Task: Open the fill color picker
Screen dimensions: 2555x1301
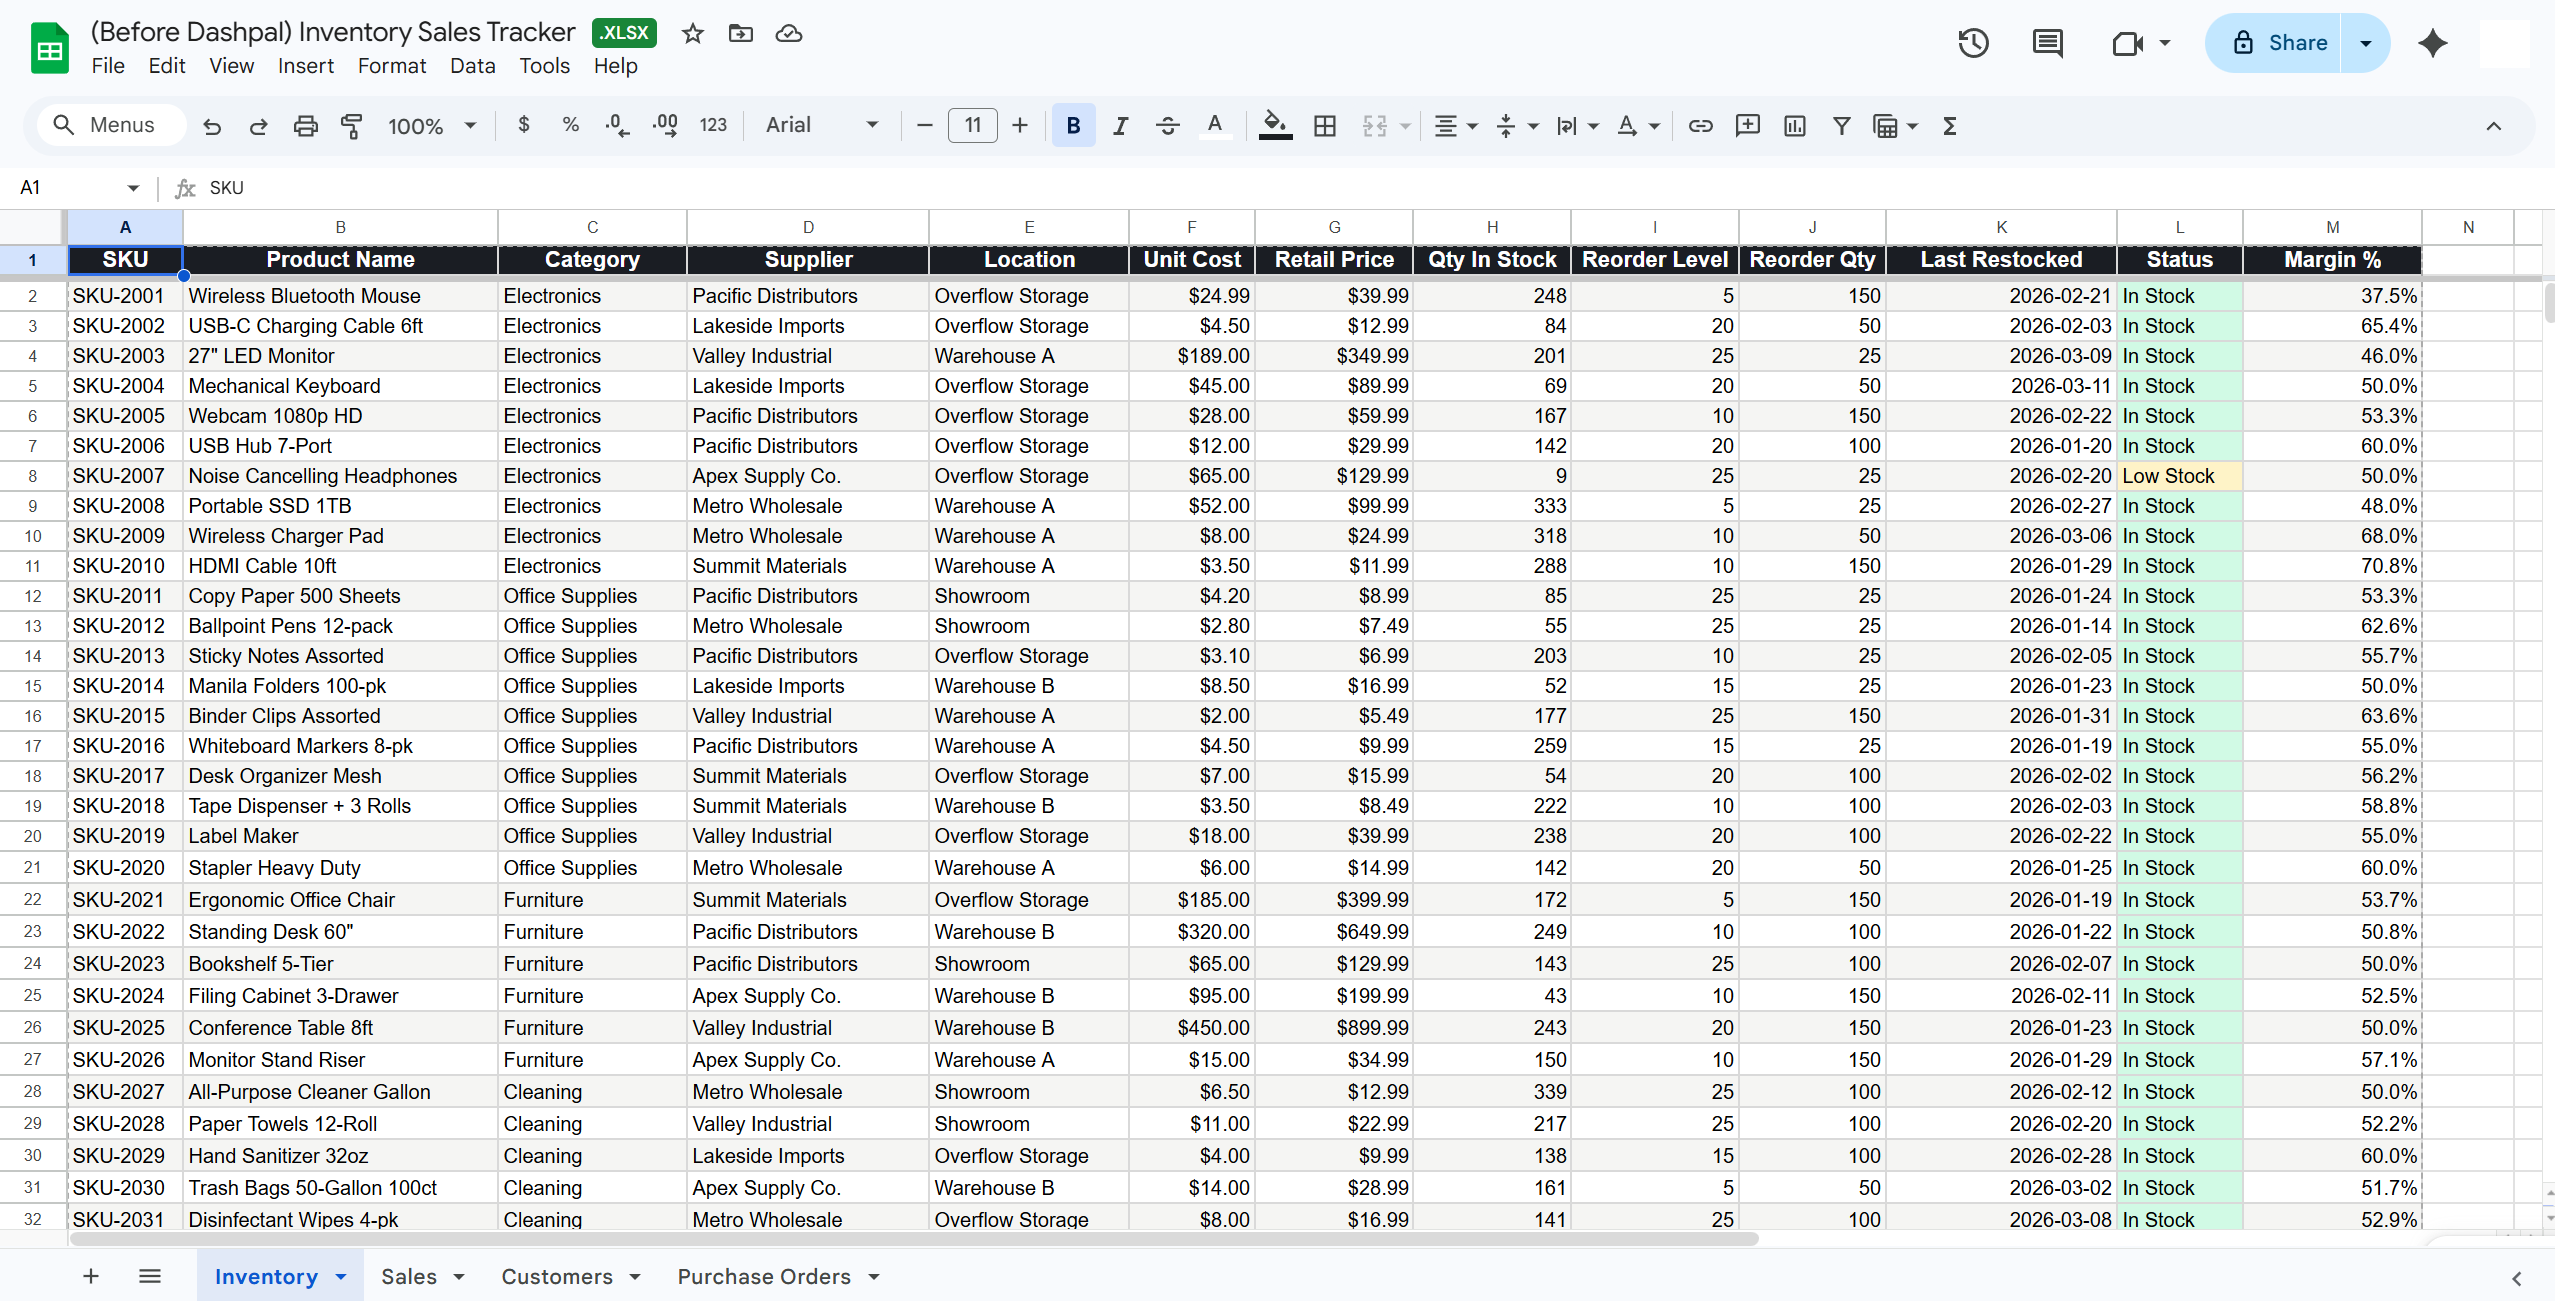Action: (1274, 125)
